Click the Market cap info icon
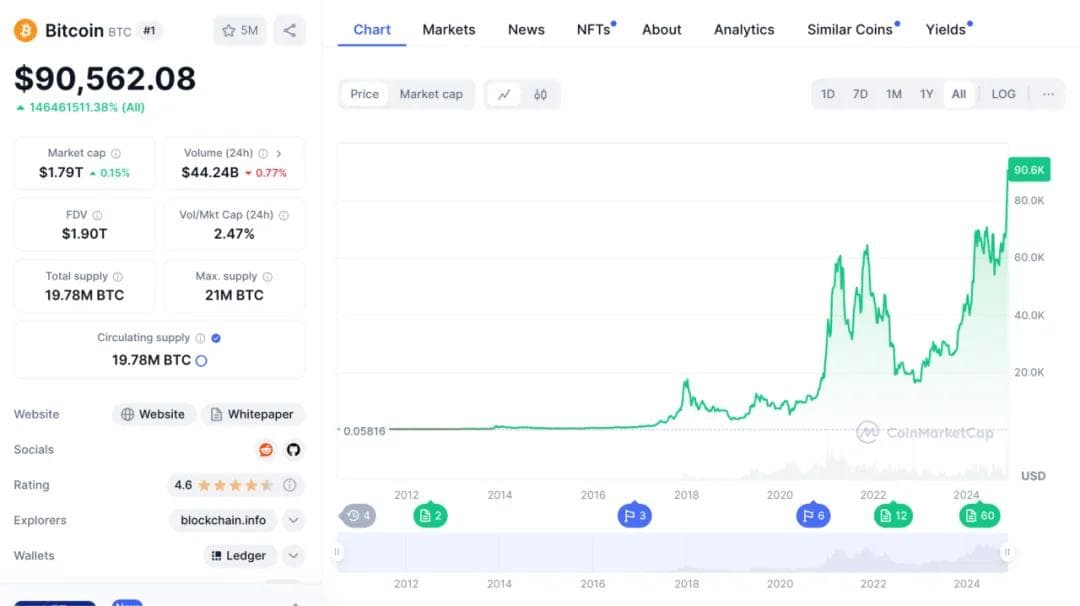This screenshot has width=1080, height=606. point(116,154)
